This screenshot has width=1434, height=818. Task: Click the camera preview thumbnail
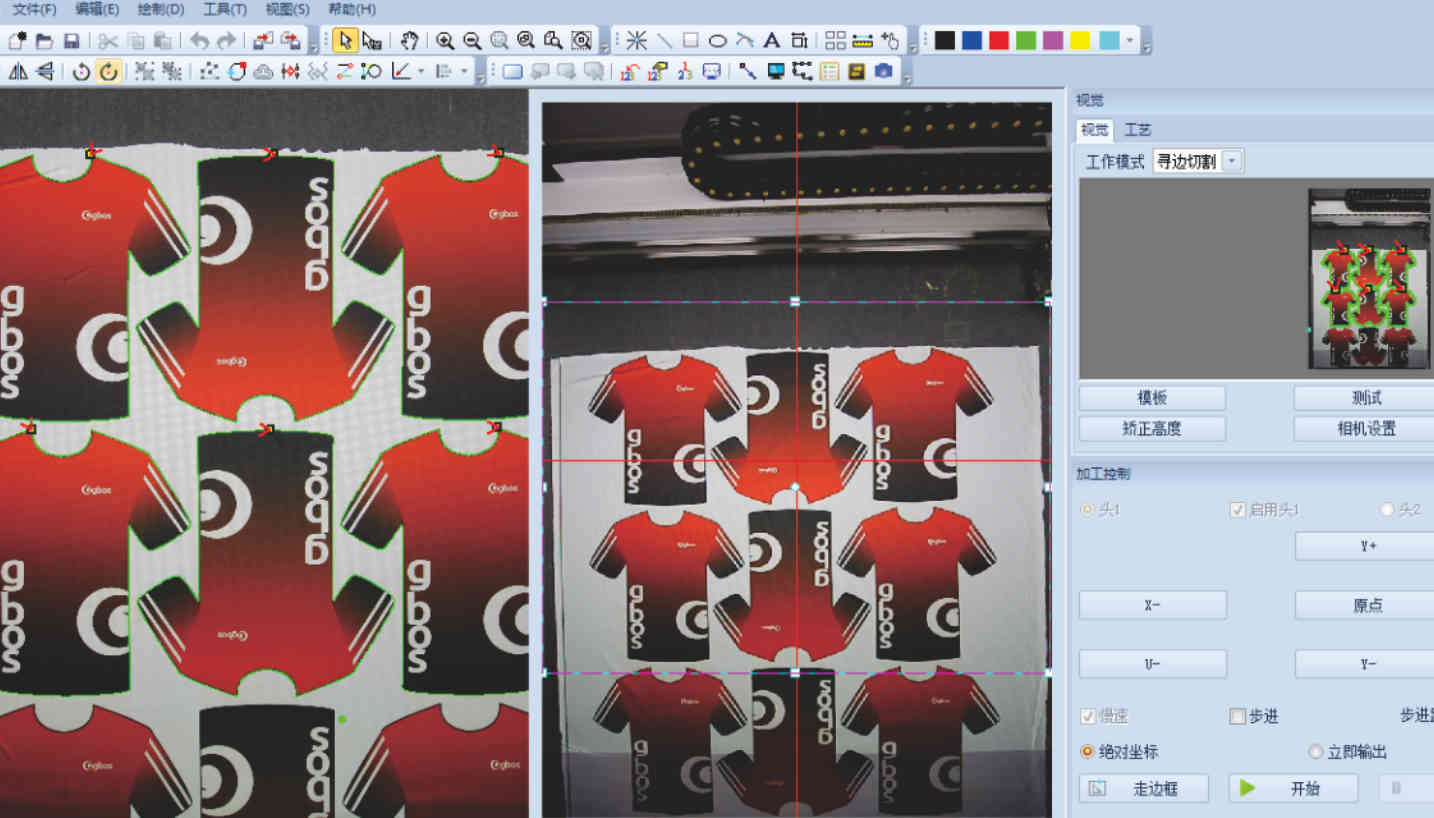[x=1368, y=278]
